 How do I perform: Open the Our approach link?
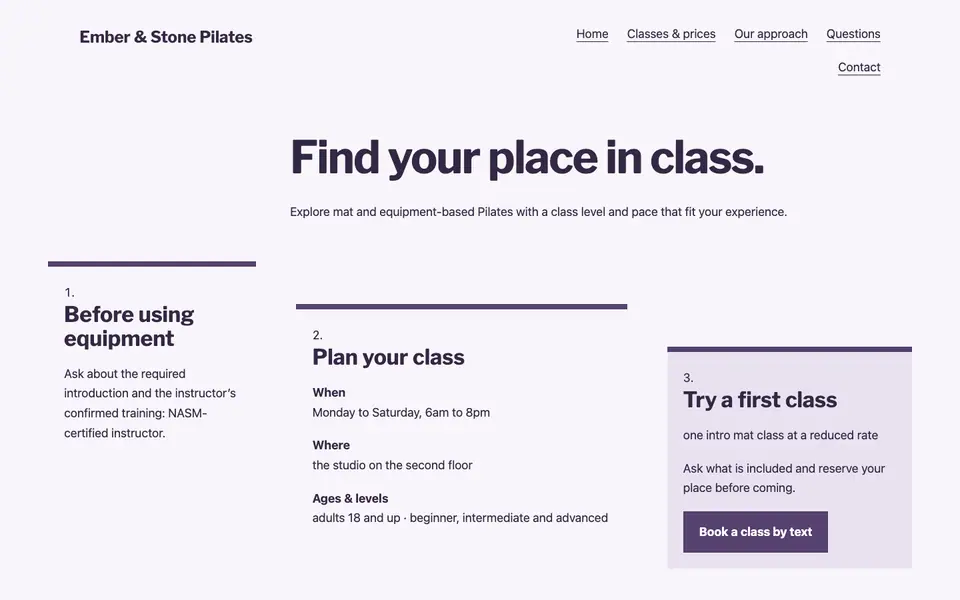771,34
